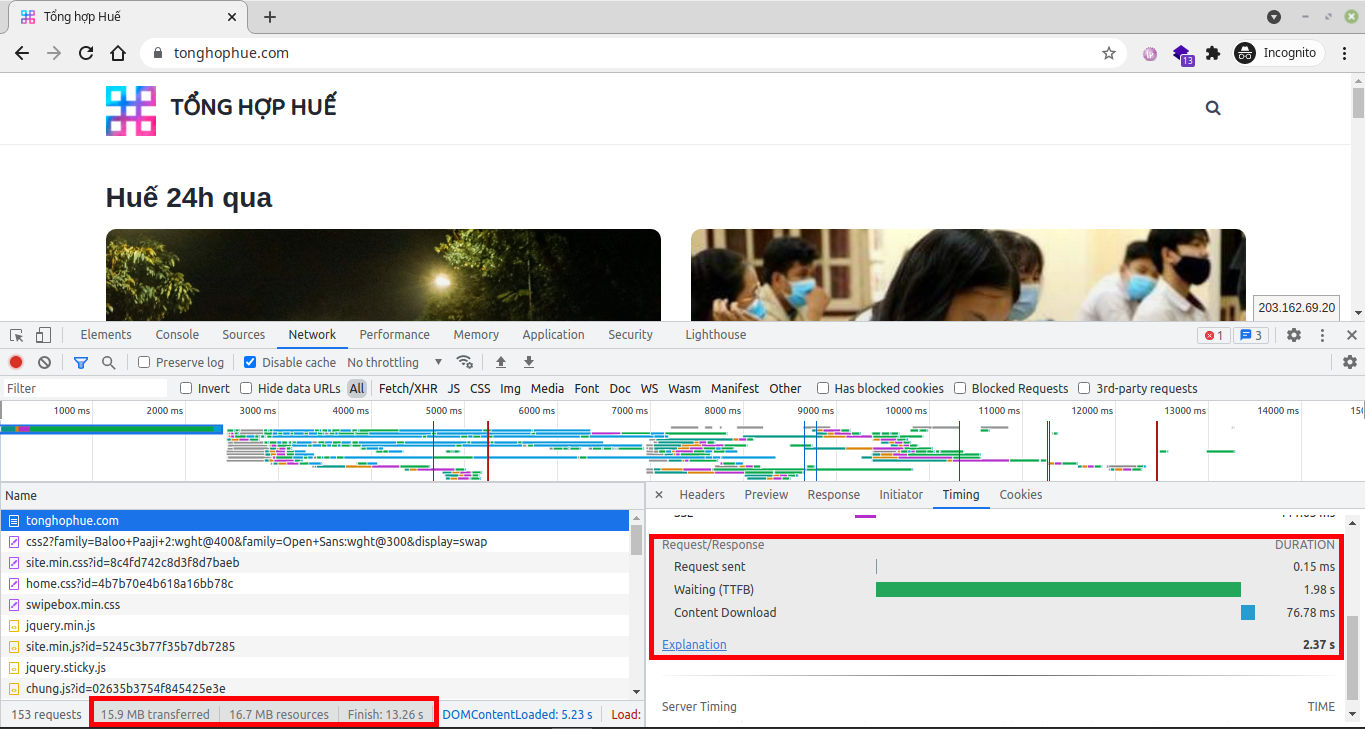This screenshot has height=729, width=1365.
Task: Click the Incognito profile button
Action: point(1277,53)
